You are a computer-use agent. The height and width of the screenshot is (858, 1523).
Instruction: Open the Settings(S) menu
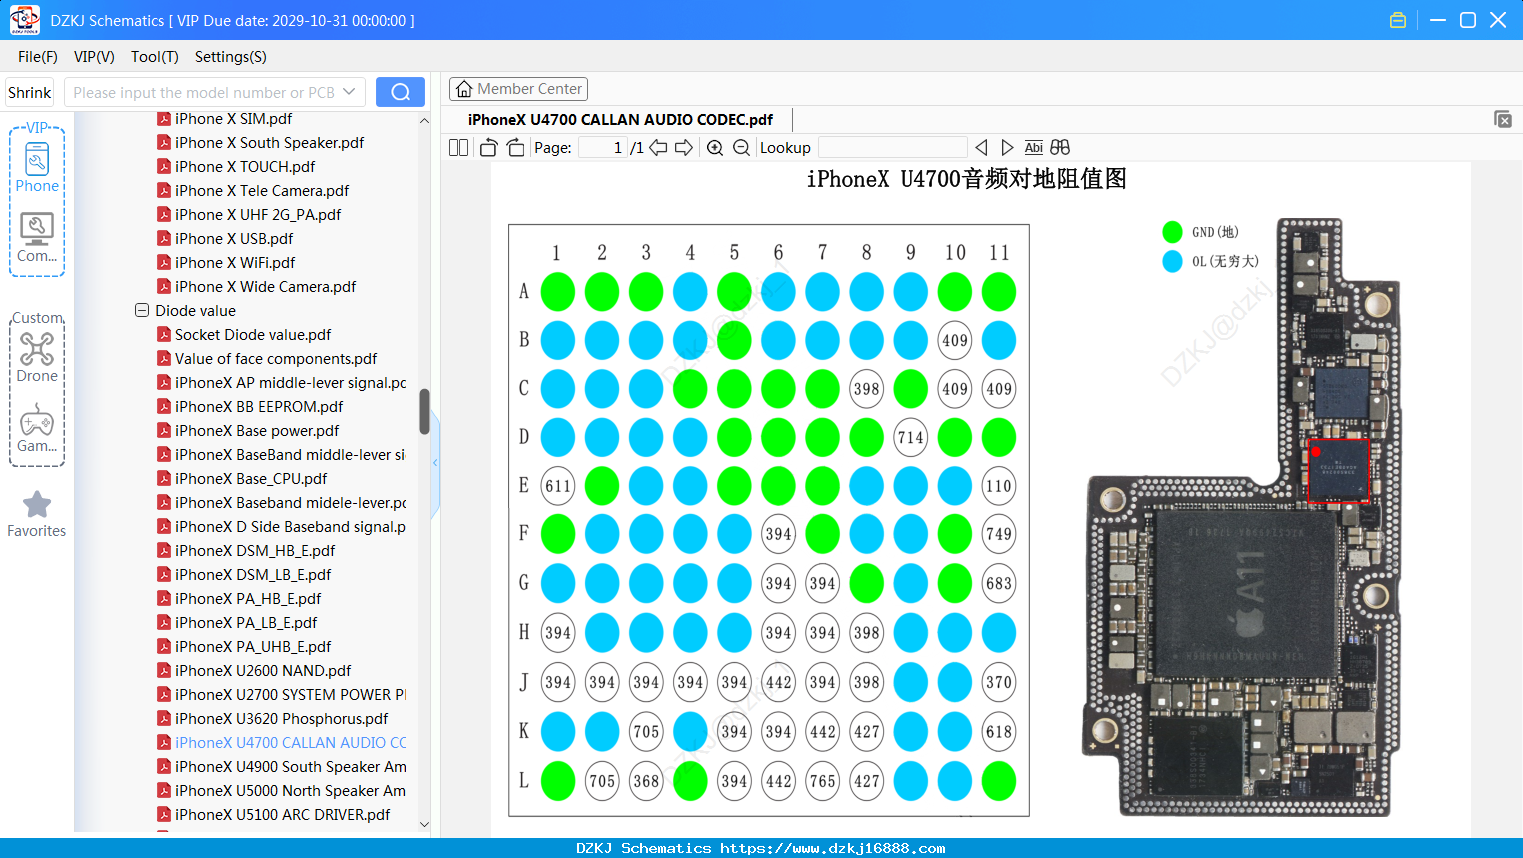231,57
